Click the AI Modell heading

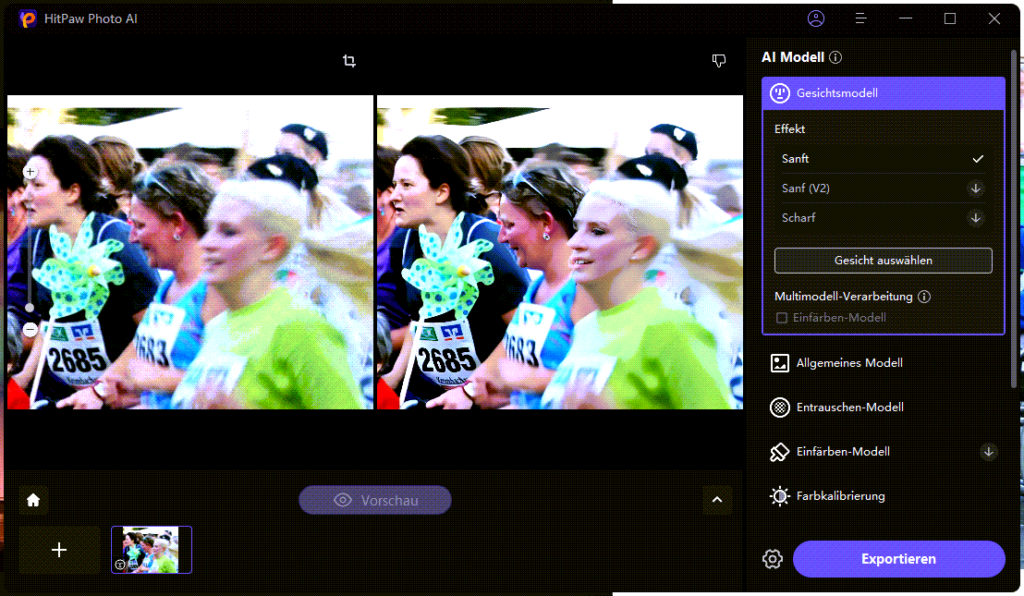click(793, 57)
